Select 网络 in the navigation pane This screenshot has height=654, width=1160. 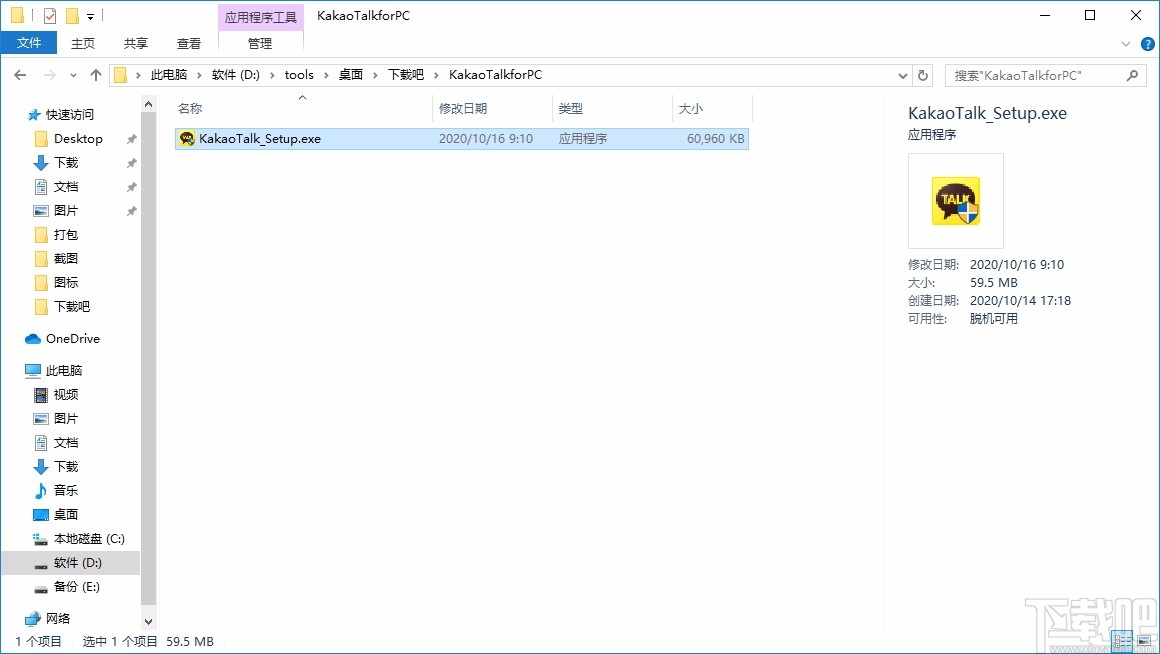[58, 618]
